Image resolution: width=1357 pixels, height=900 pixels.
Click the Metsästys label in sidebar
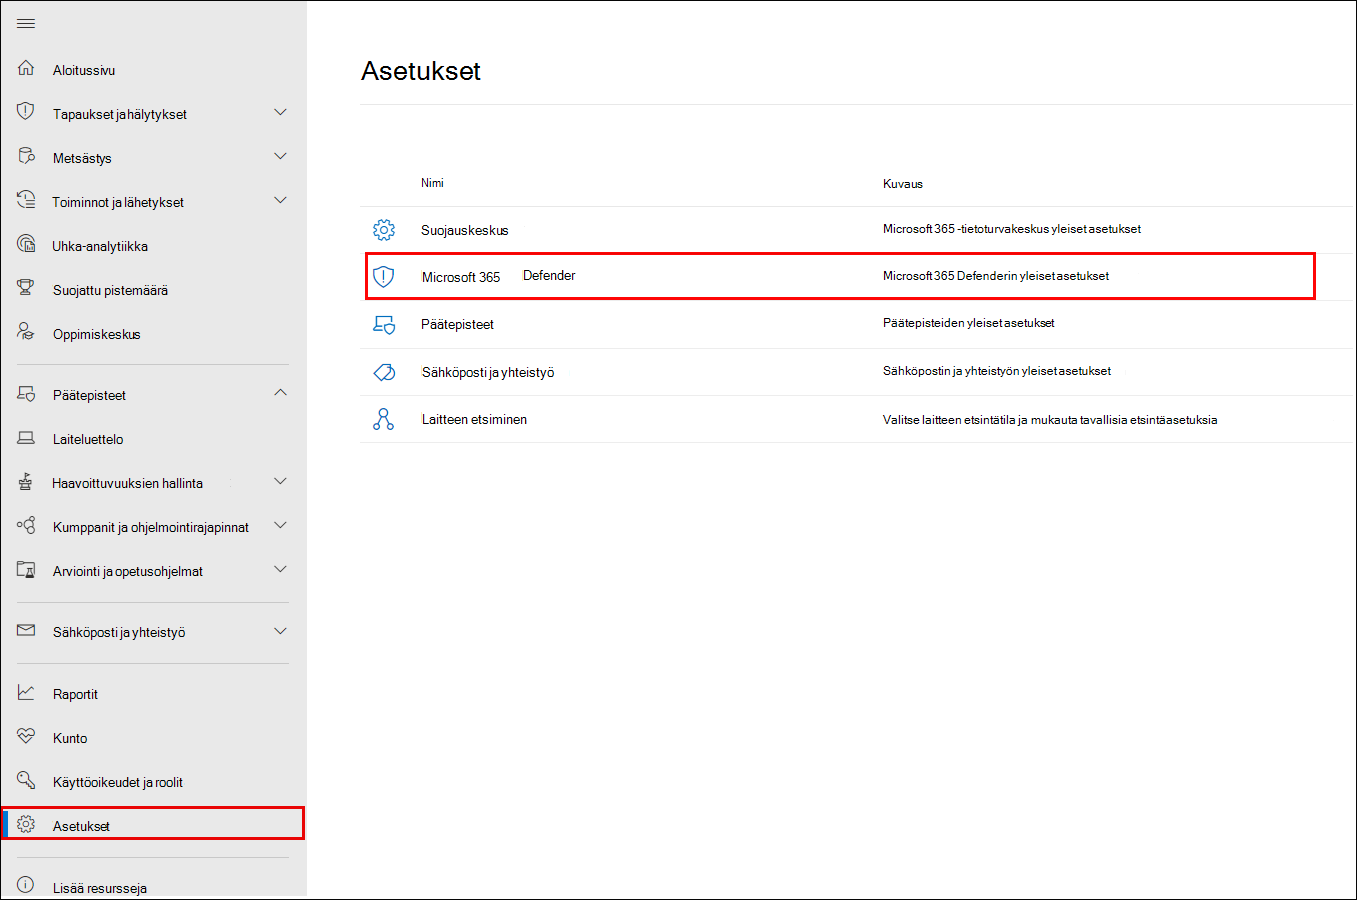[x=82, y=158]
